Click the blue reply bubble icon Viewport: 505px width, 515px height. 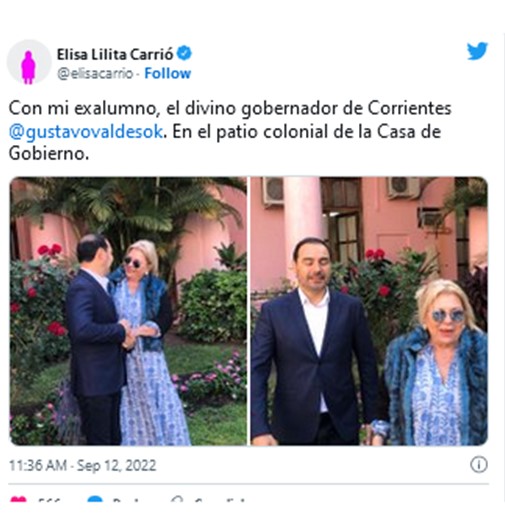[95, 499]
